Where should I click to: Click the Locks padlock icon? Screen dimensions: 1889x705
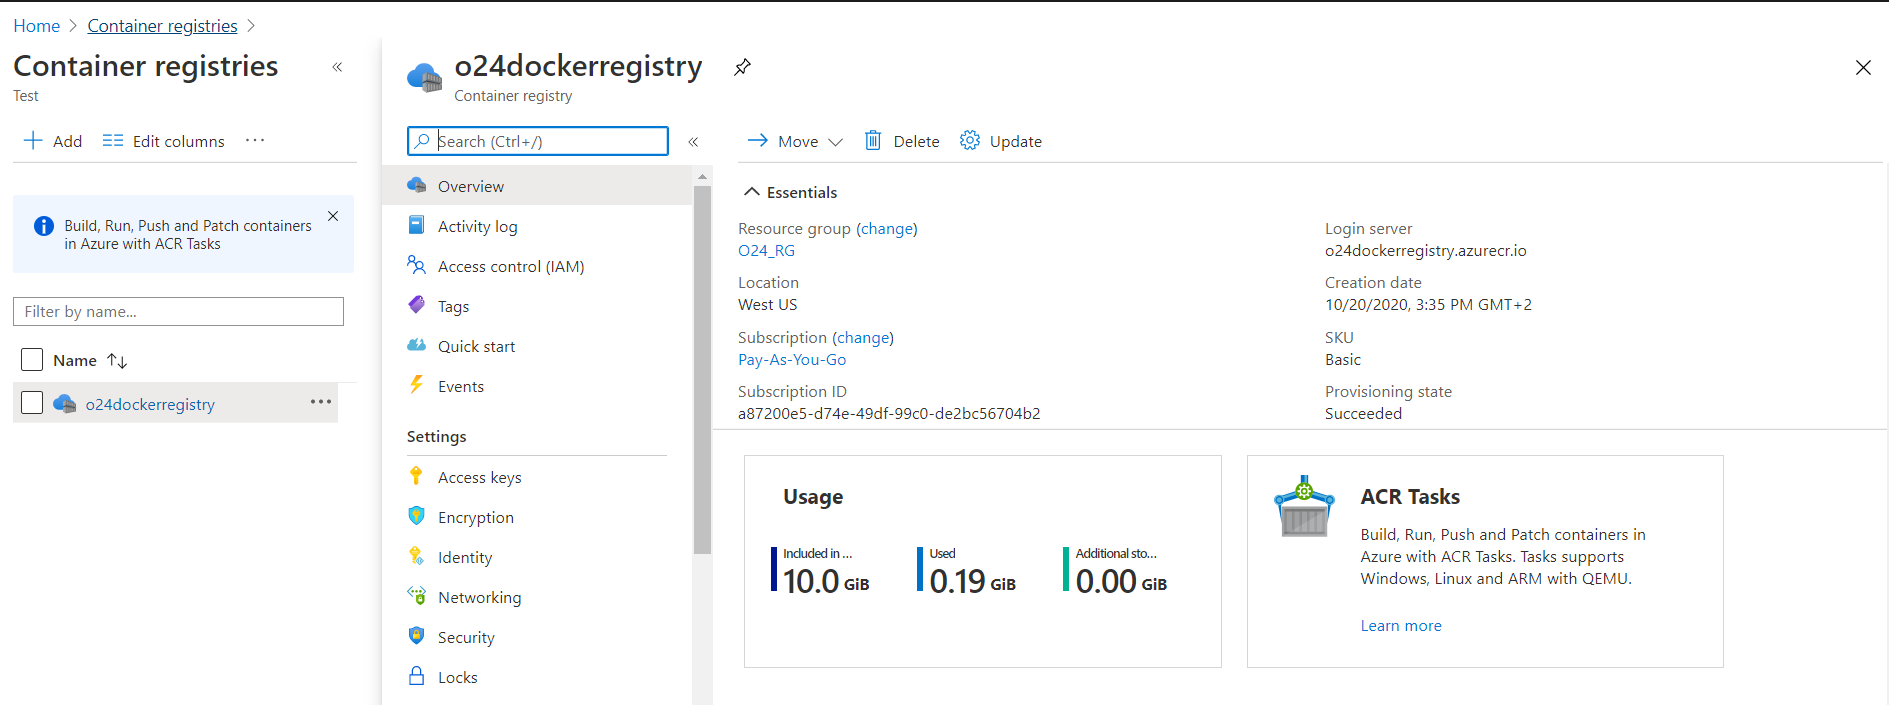(416, 677)
